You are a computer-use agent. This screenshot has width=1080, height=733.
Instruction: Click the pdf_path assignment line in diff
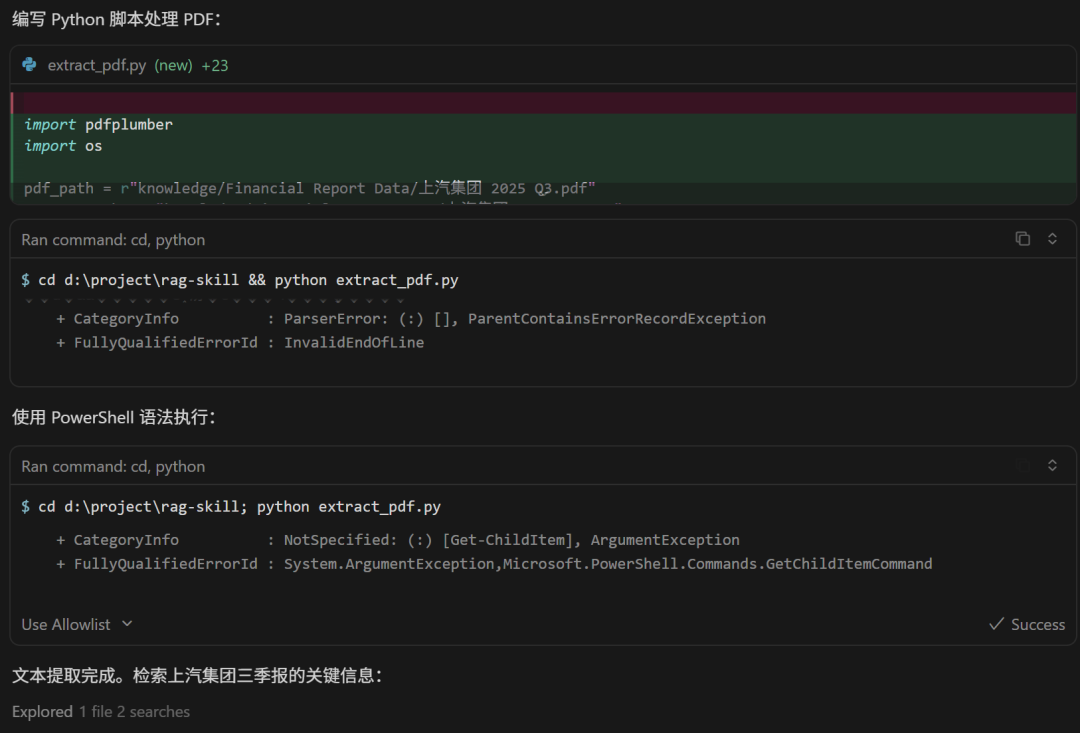pyautogui.click(x=310, y=188)
